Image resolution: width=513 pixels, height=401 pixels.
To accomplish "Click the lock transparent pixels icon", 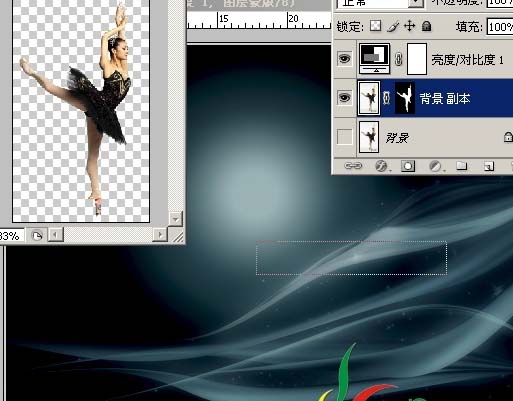I will (x=376, y=26).
